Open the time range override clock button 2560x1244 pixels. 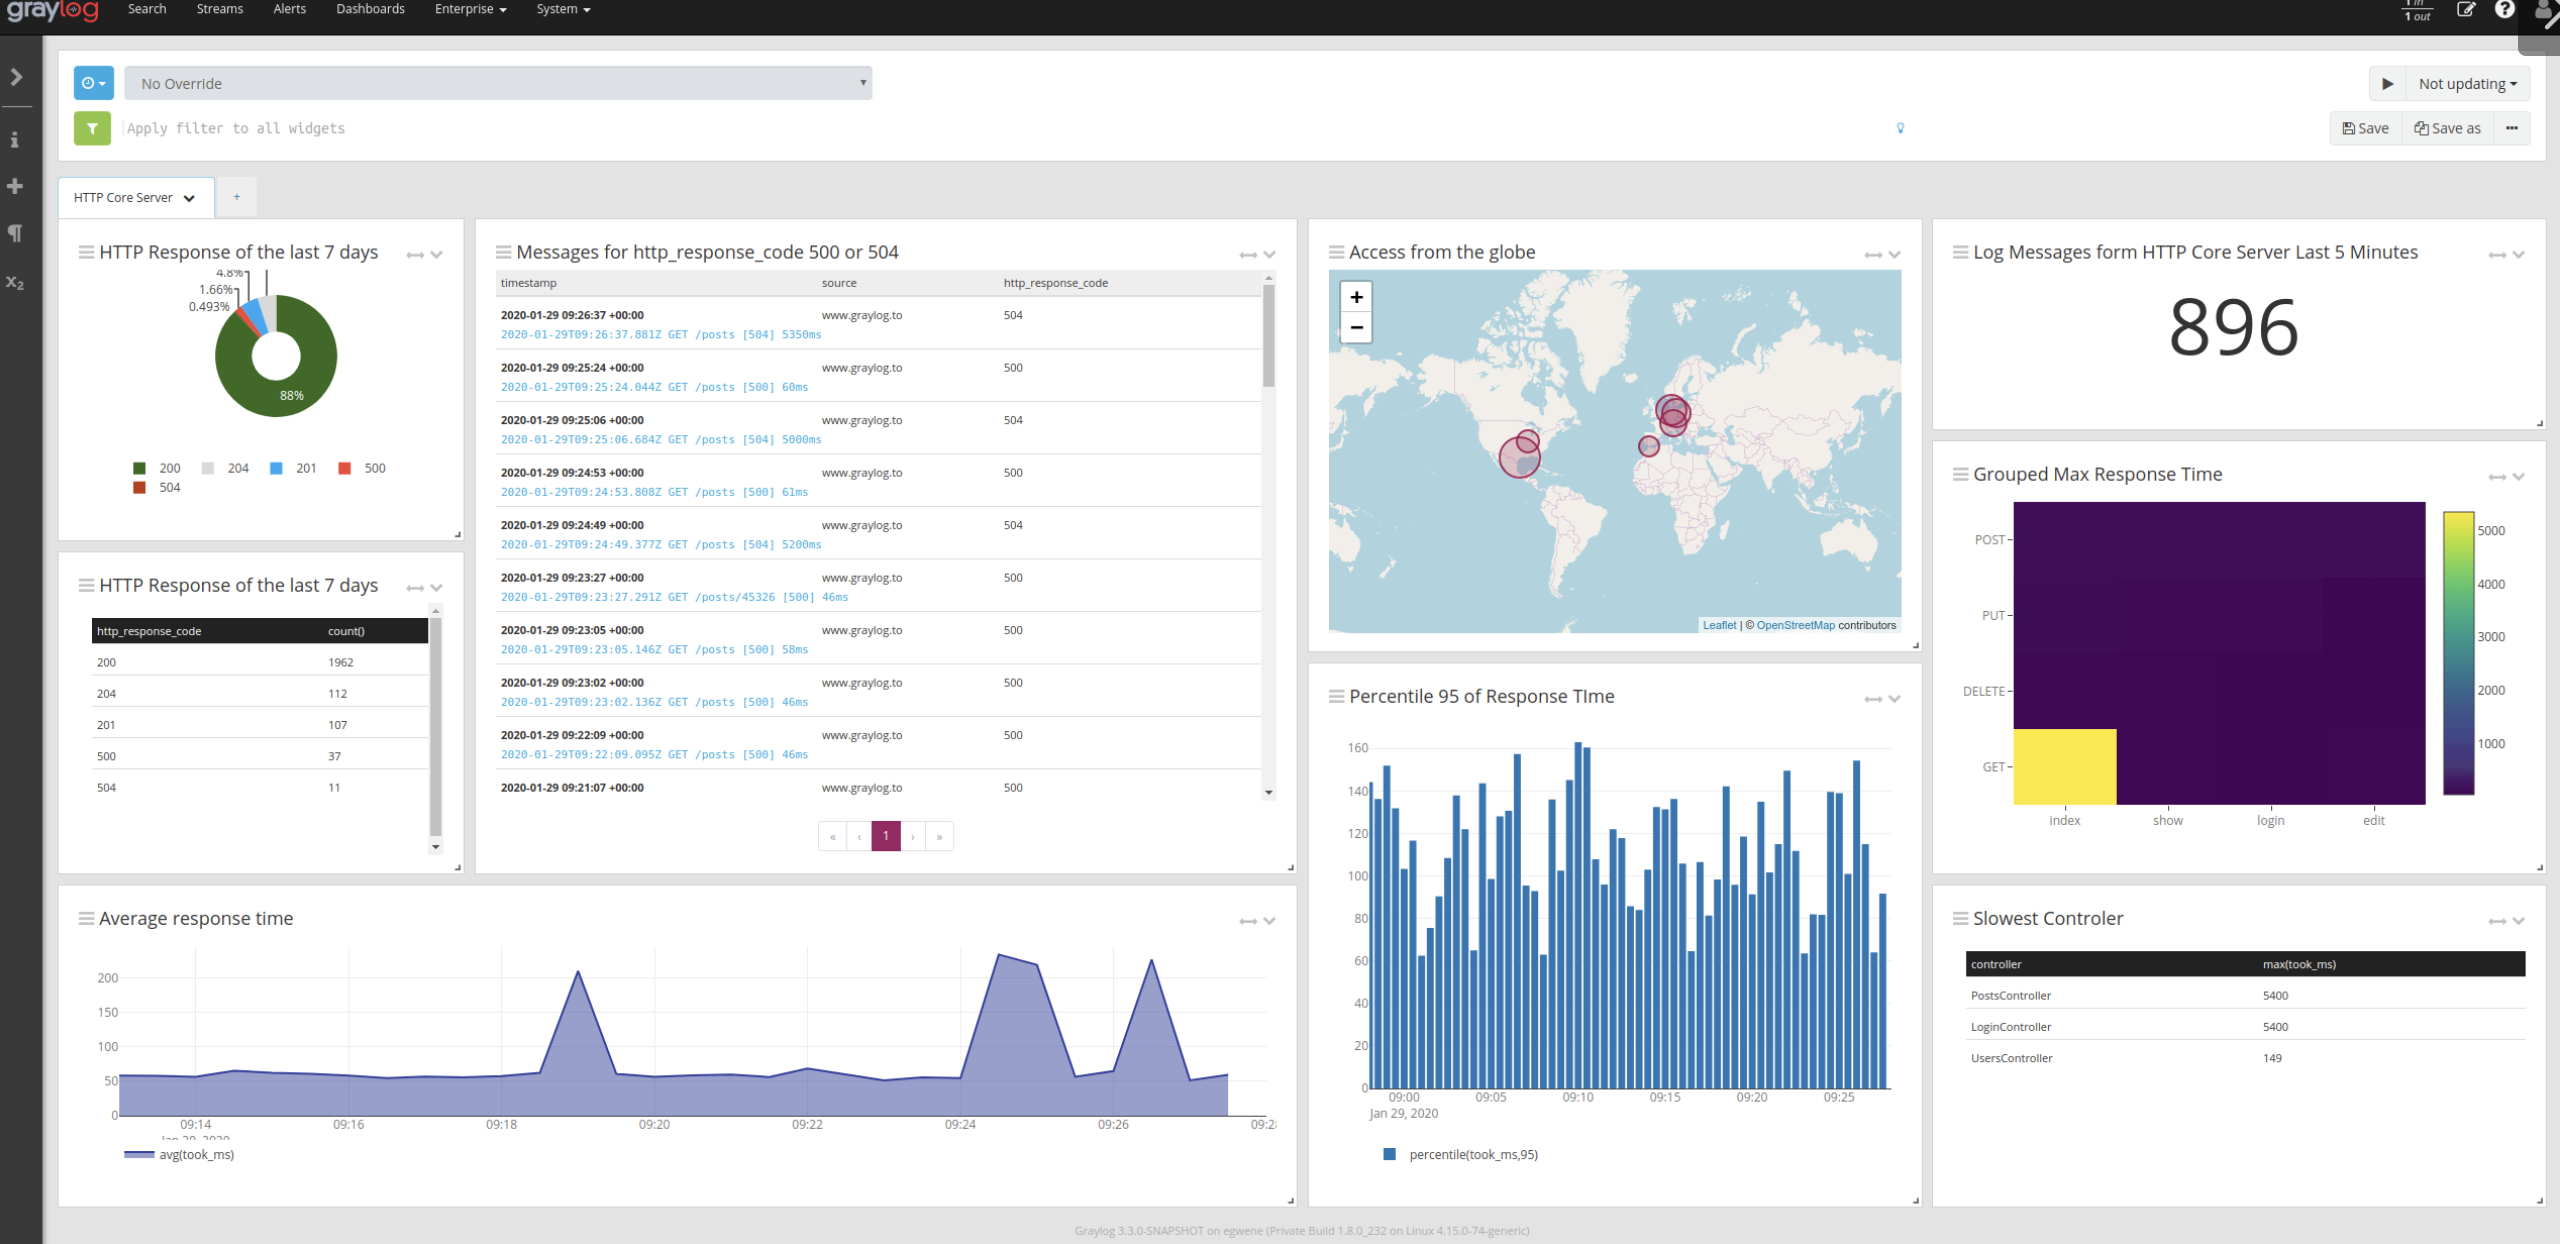(x=93, y=83)
